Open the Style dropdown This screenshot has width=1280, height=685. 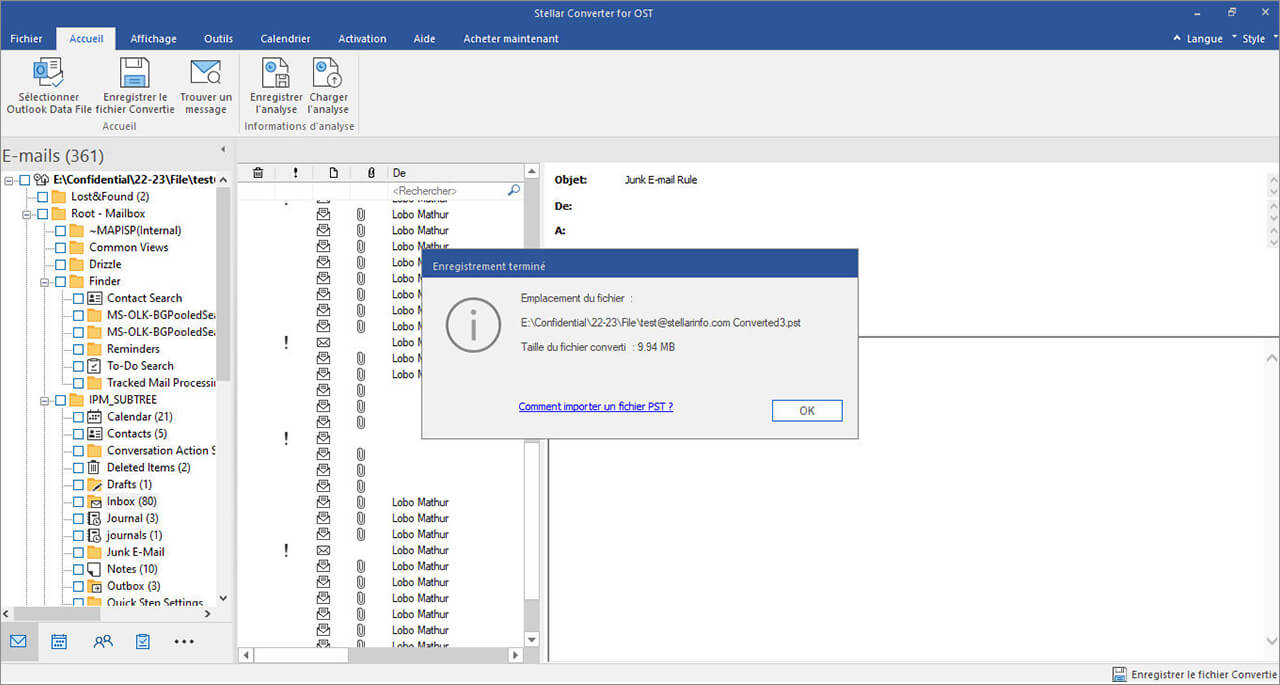1253,39
